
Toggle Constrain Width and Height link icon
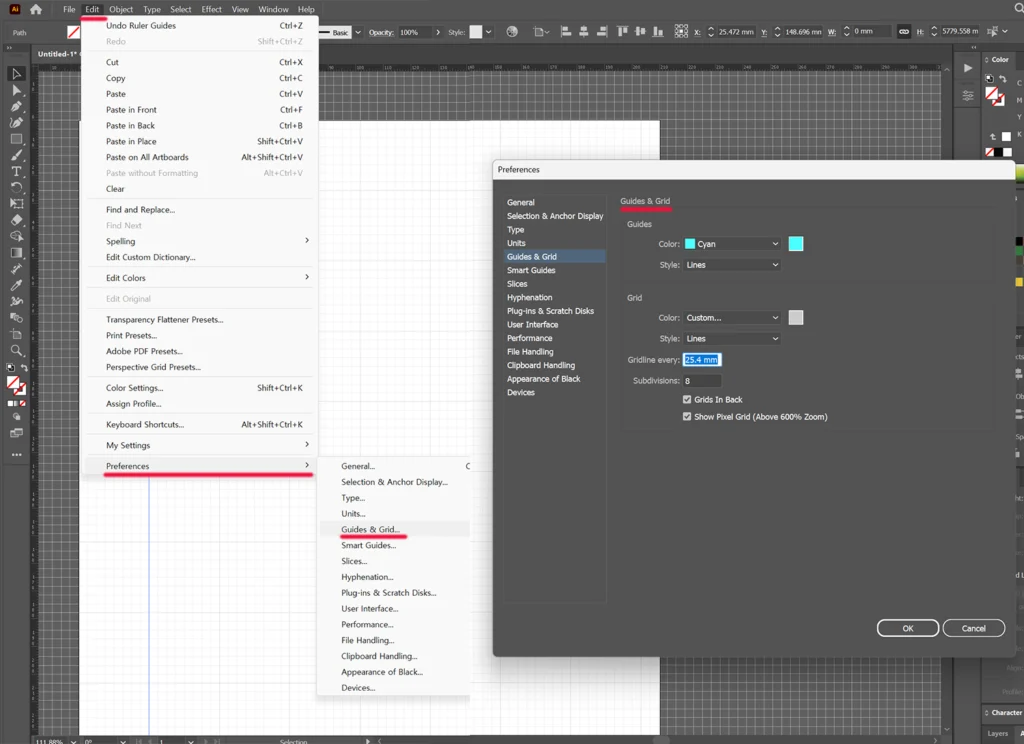tap(904, 31)
